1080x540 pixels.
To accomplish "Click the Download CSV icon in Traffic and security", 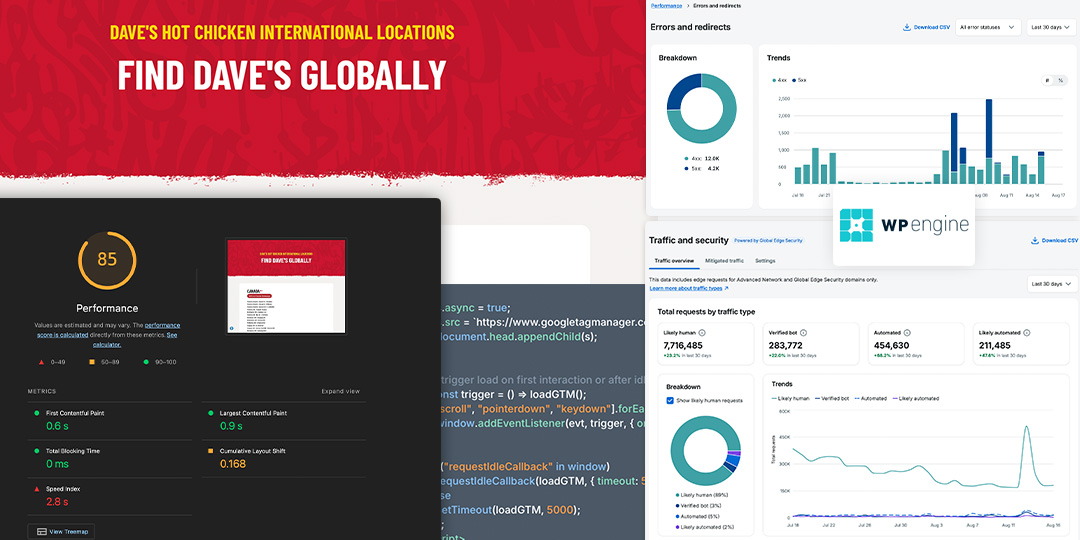I will 1035,240.
